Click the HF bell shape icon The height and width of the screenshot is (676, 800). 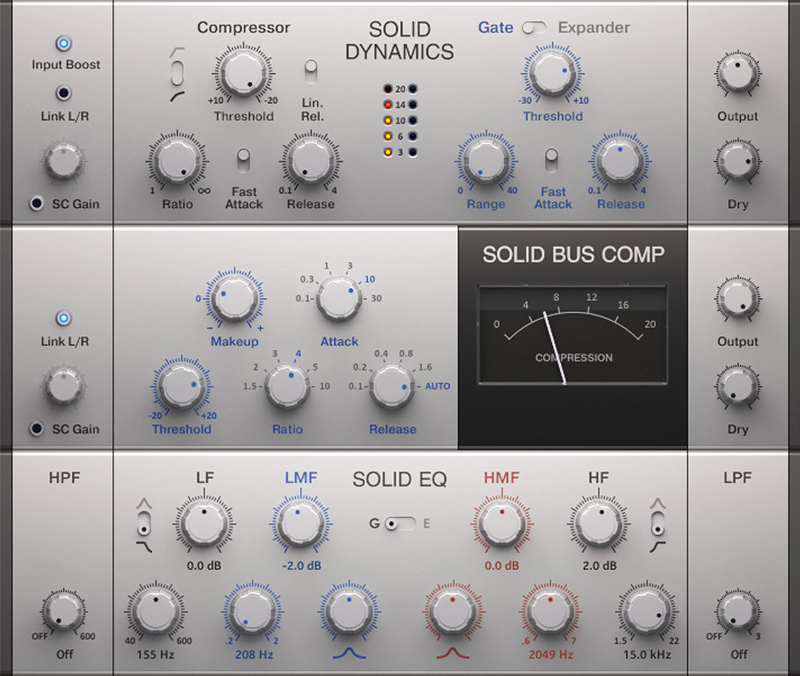(658, 504)
